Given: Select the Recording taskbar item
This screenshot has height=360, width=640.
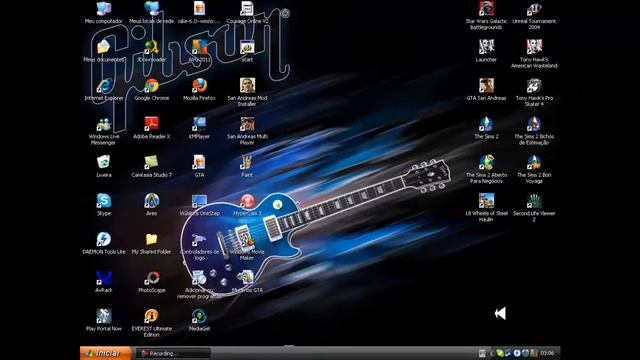Looking at the screenshot, I should point(173,353).
